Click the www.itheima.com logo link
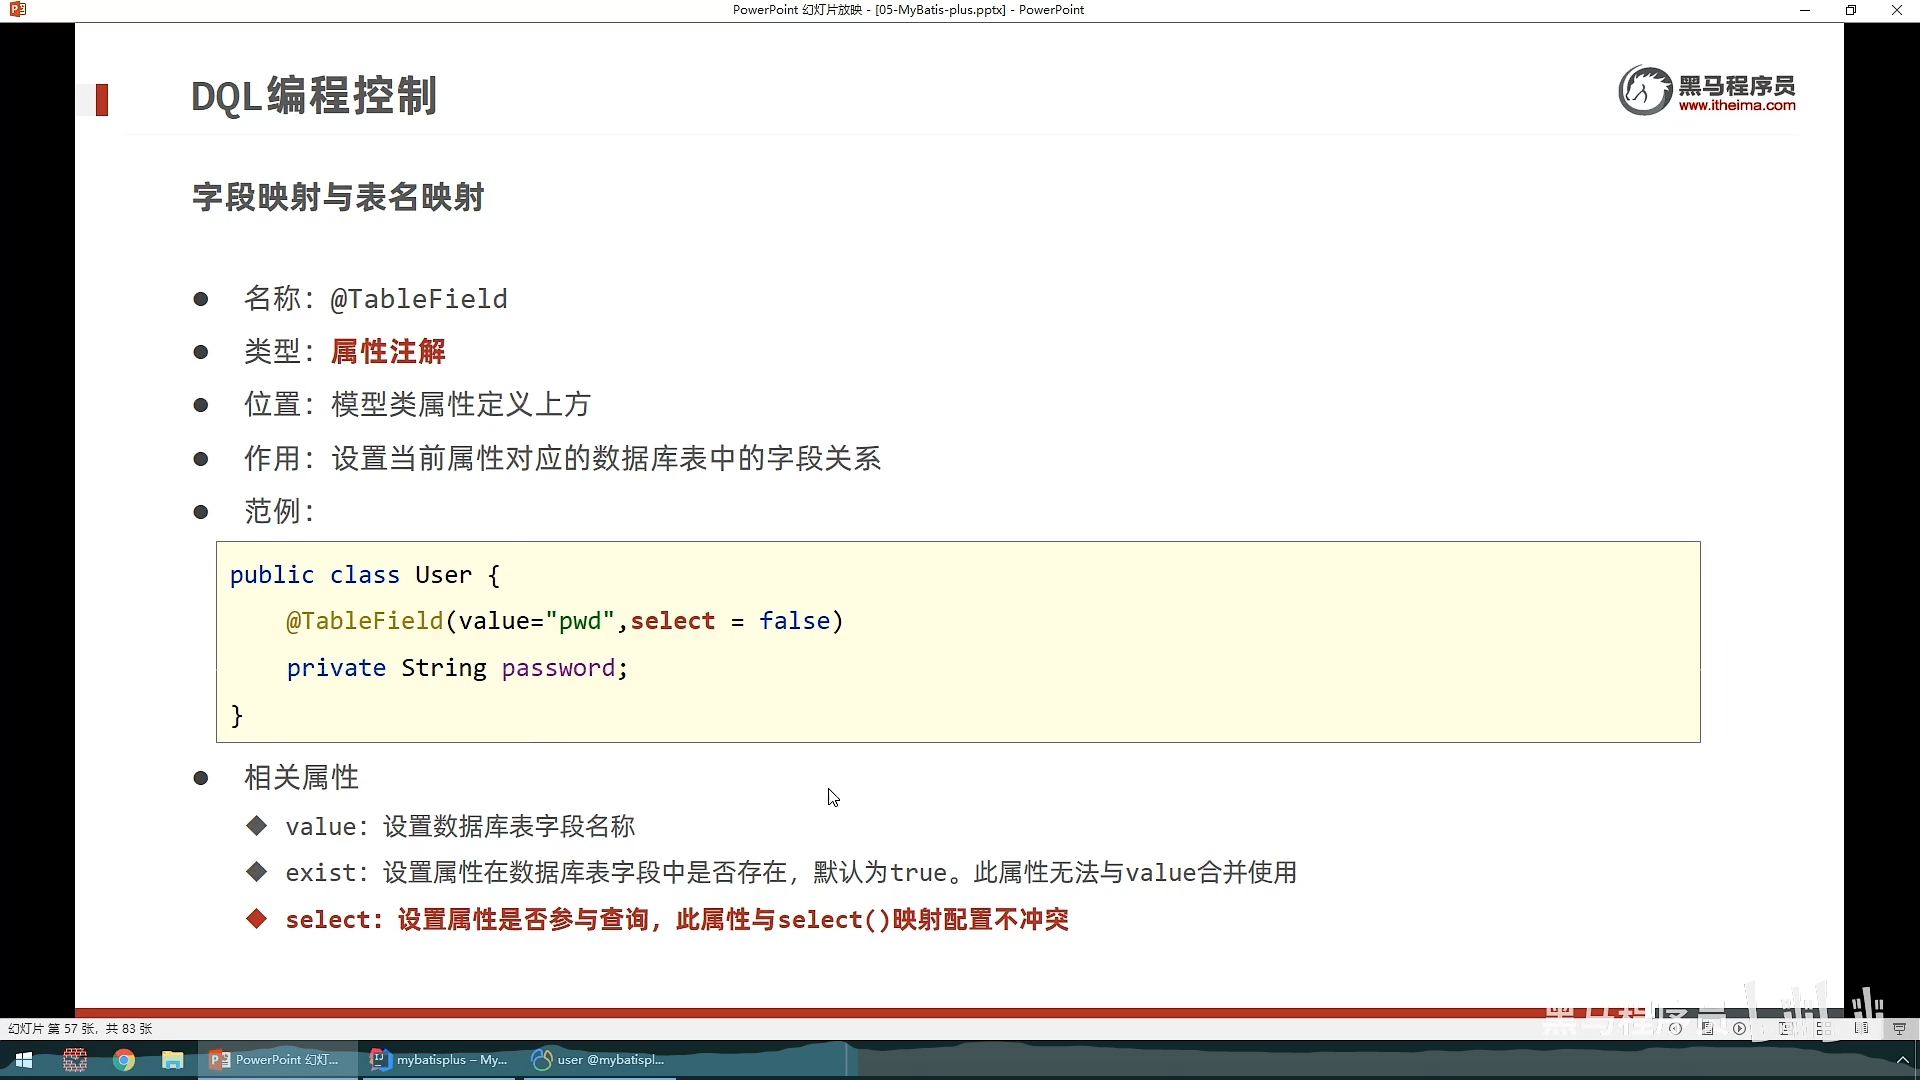 [x=1736, y=105]
